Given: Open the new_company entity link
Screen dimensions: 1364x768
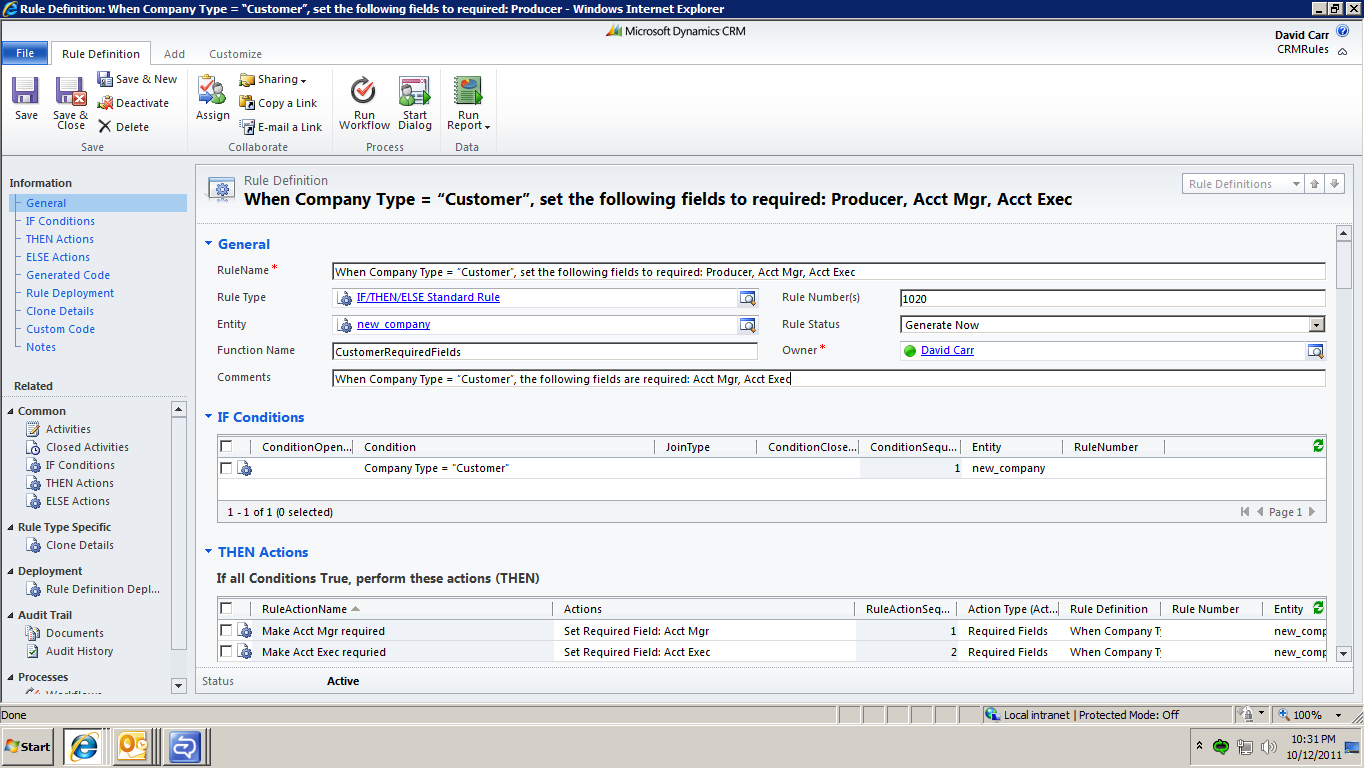Looking at the screenshot, I should click(394, 324).
